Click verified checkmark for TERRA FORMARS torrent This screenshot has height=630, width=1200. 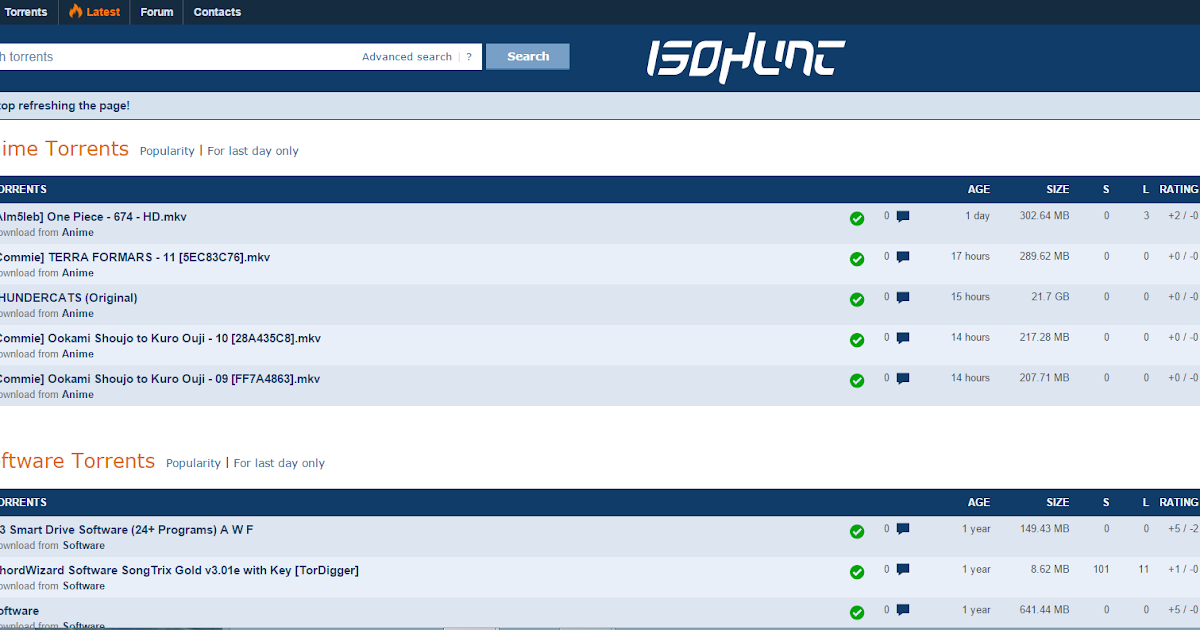pos(857,259)
